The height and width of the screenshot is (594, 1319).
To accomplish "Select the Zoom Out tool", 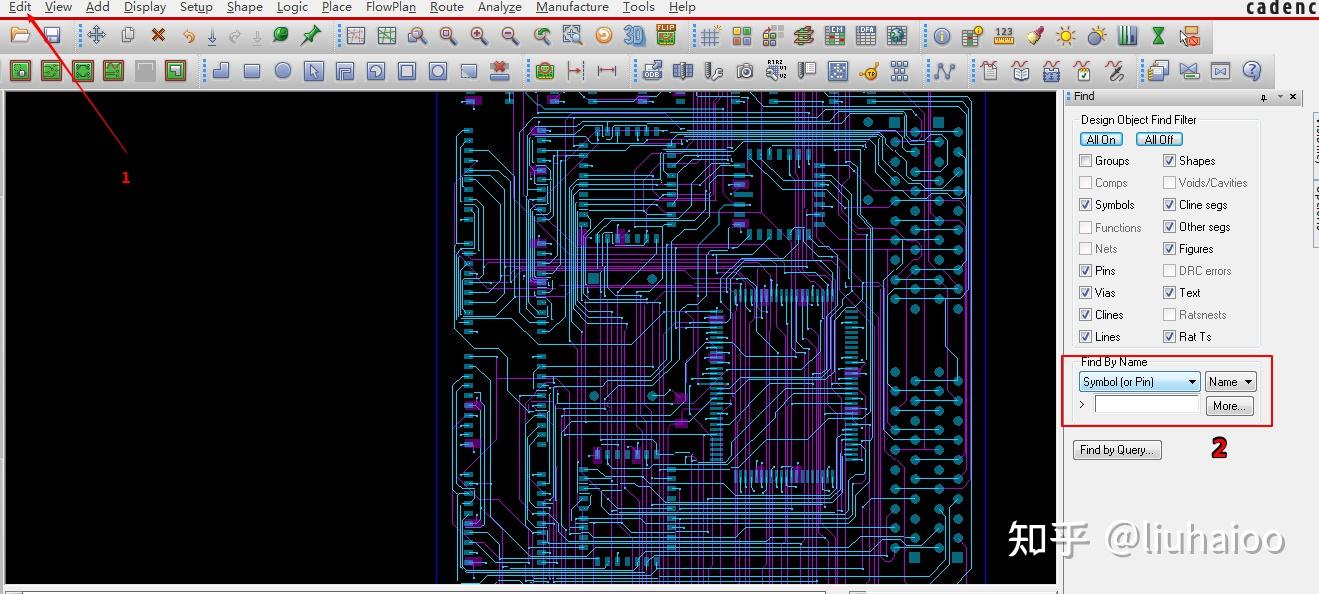I will tap(509, 36).
